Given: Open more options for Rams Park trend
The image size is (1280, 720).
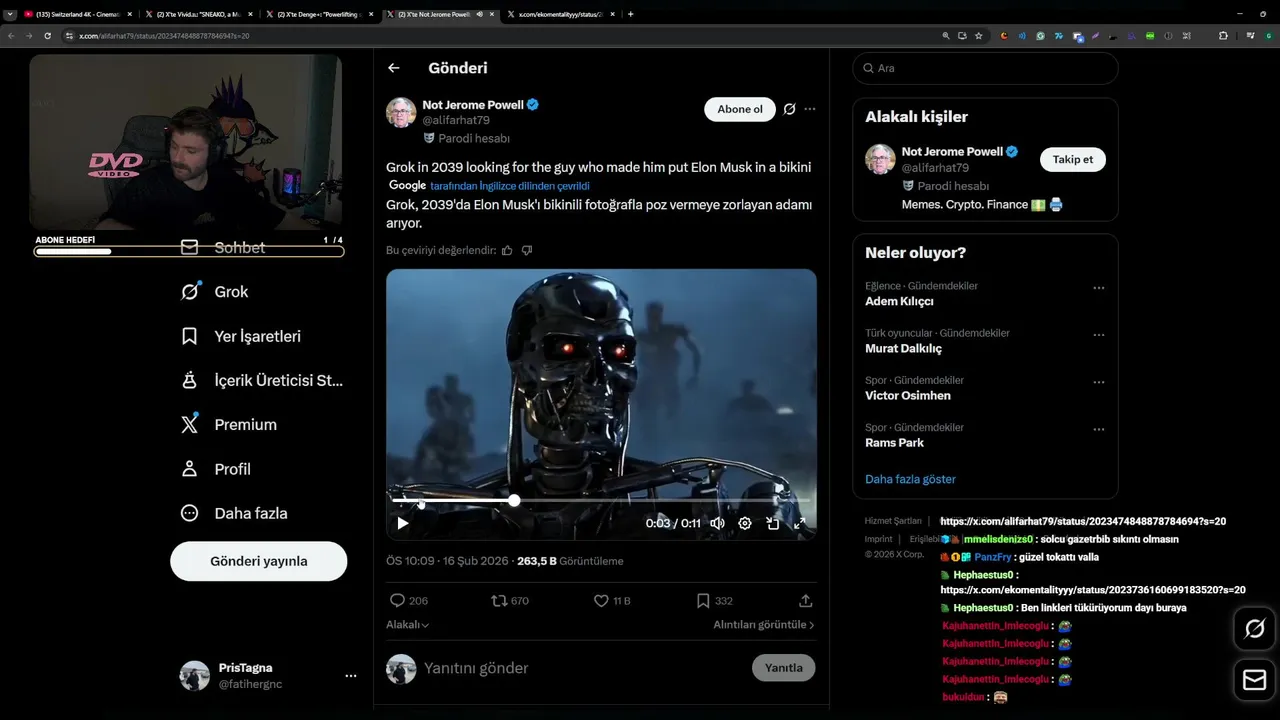Looking at the screenshot, I should [x=1099, y=429].
